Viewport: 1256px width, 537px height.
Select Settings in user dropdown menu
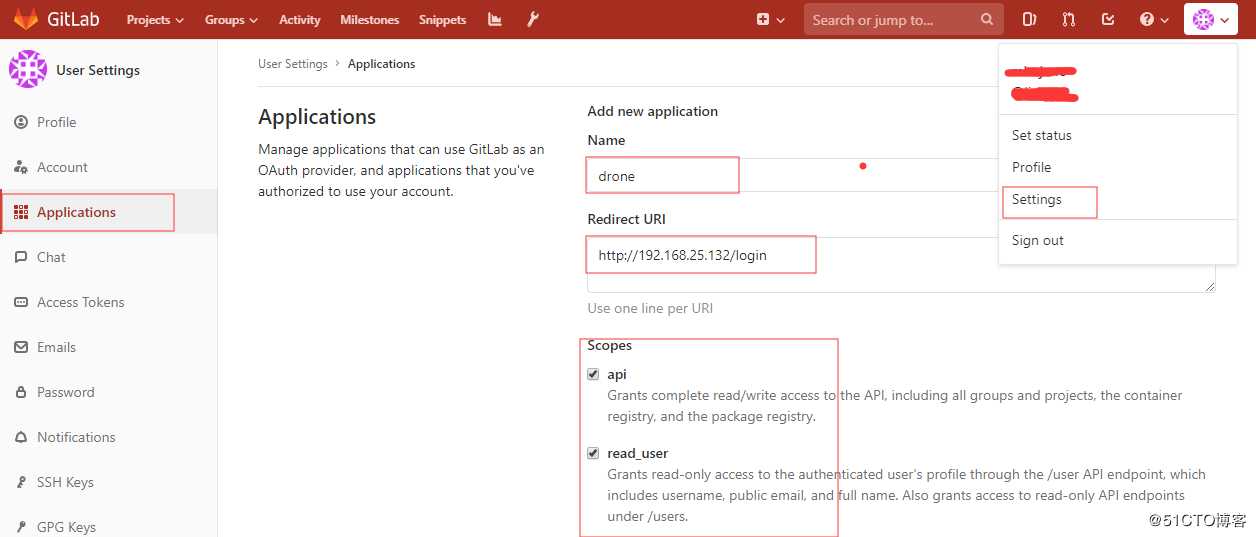click(x=1036, y=199)
